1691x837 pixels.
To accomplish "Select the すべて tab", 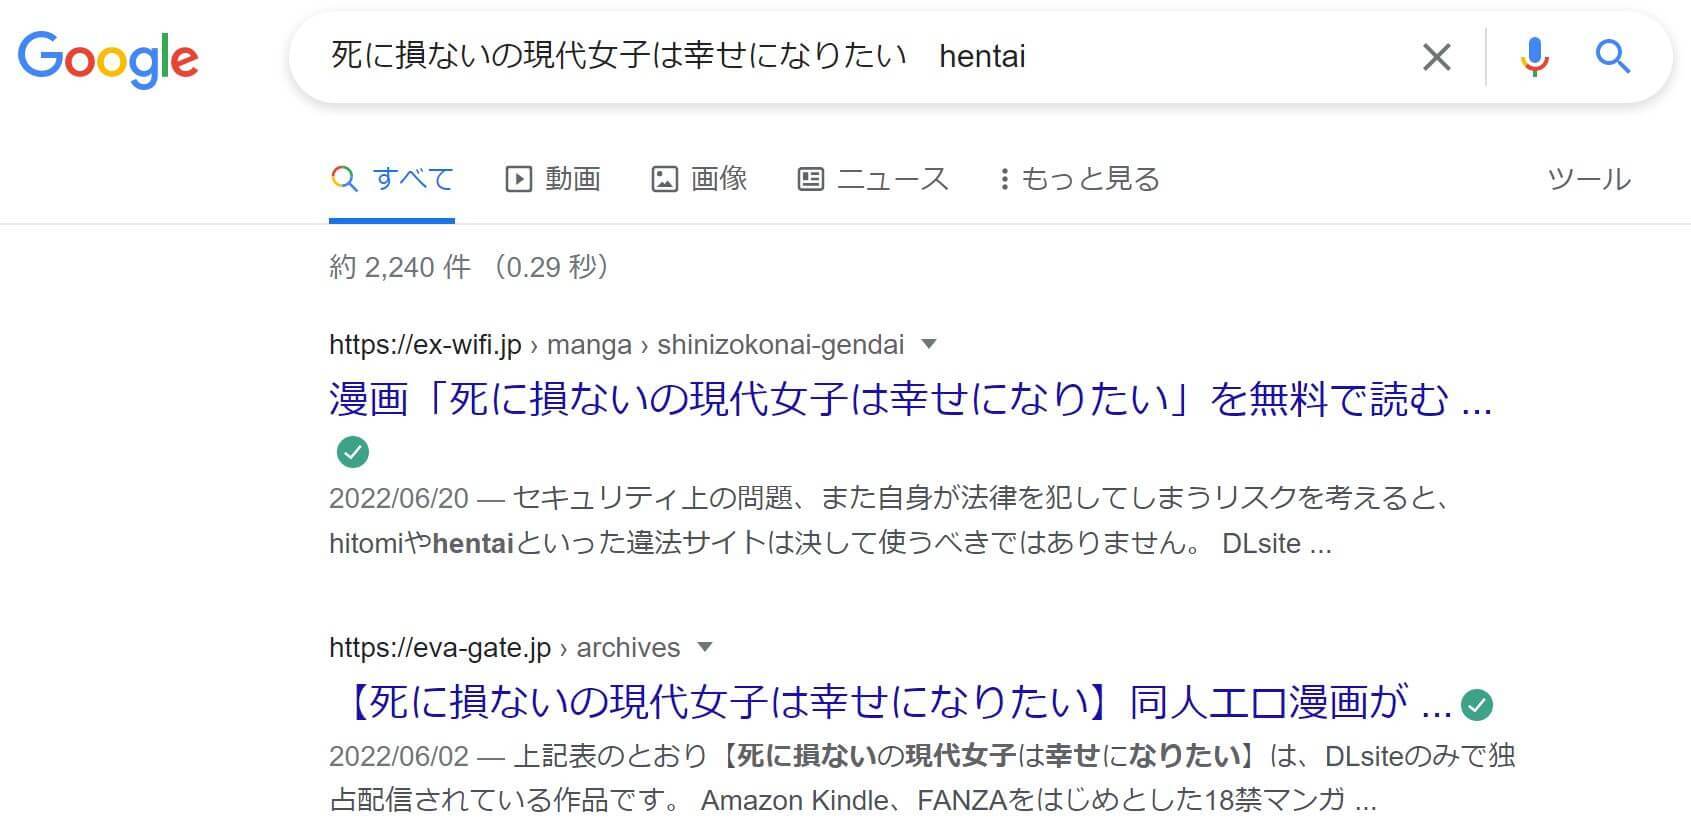I will coord(392,179).
